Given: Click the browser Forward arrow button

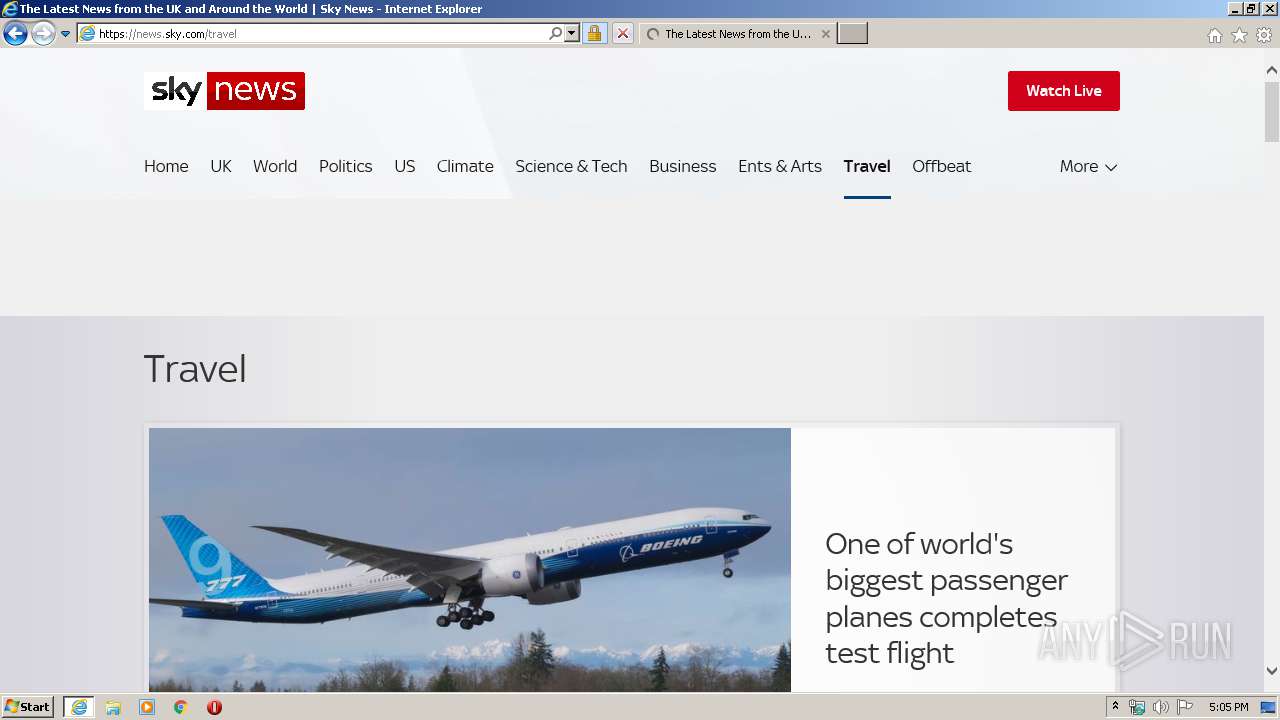Looking at the screenshot, I should [43, 34].
